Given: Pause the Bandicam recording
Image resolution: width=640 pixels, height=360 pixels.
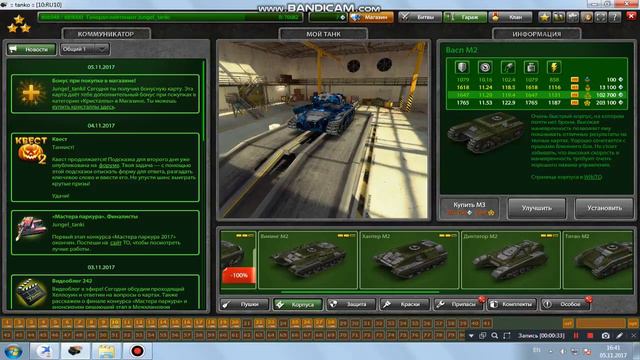Looking at the screenshot, I should [576, 336].
